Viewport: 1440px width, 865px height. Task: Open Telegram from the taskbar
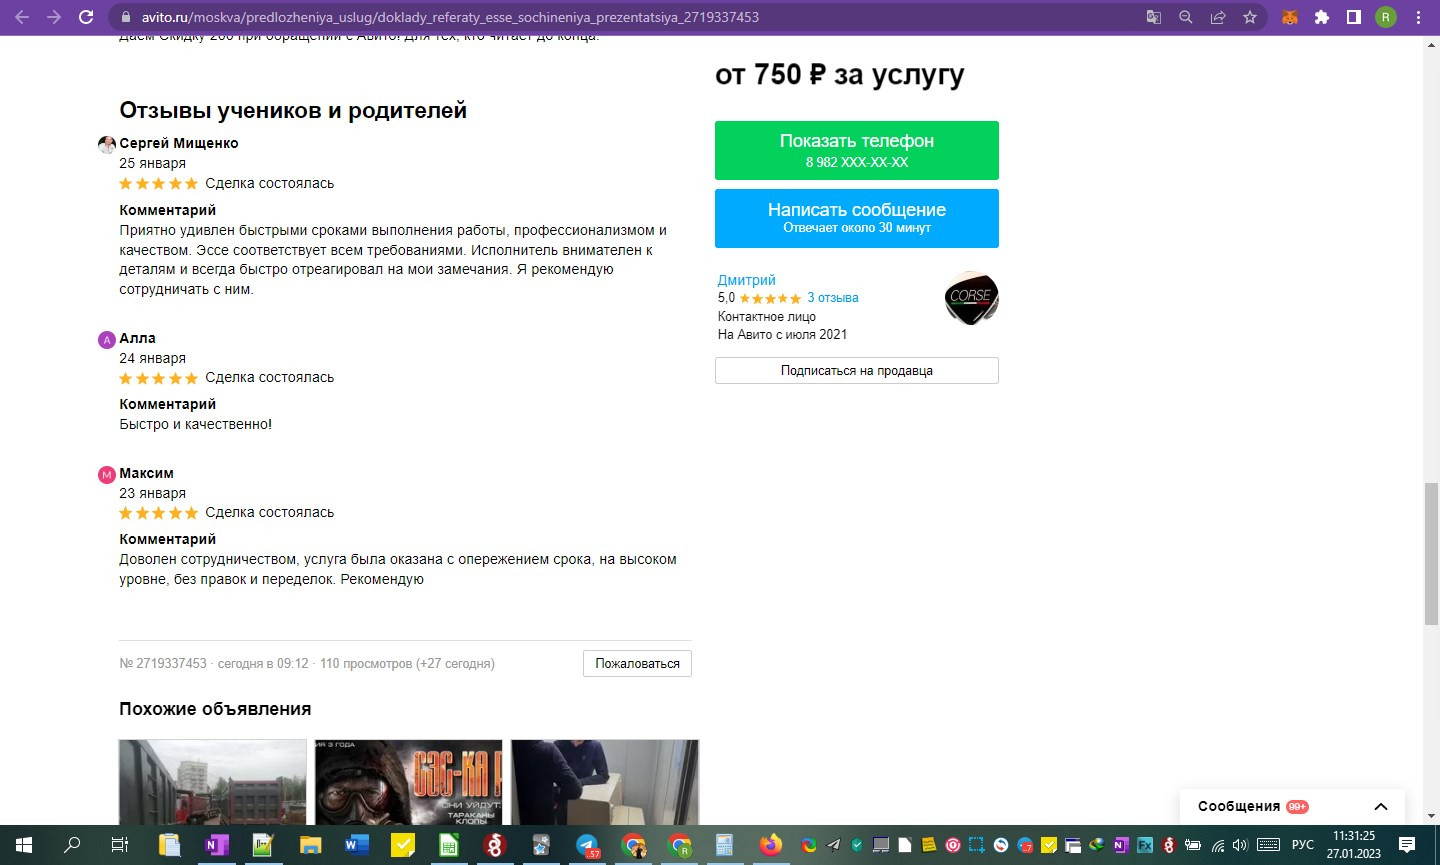coord(588,845)
